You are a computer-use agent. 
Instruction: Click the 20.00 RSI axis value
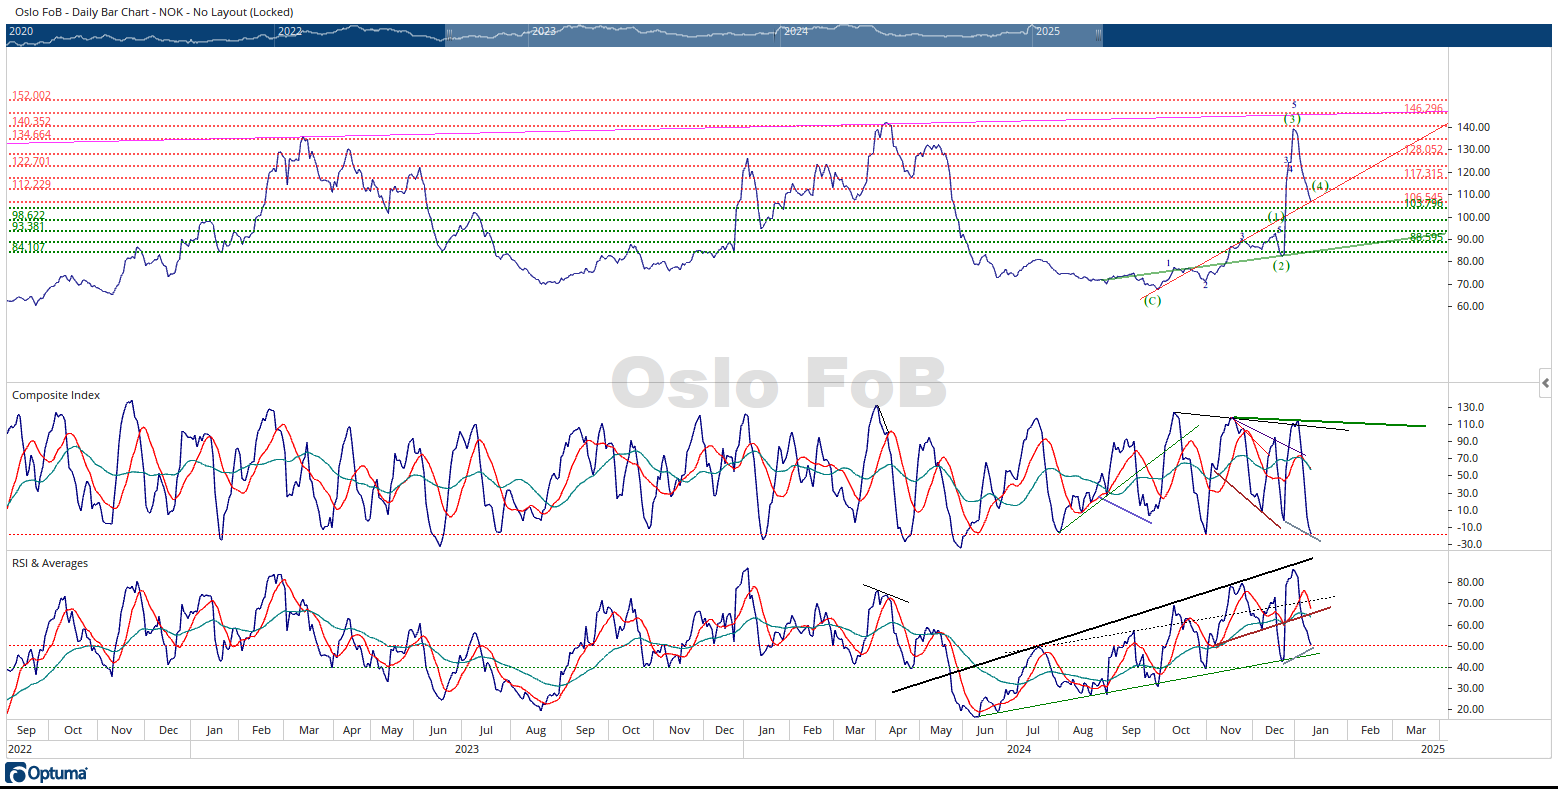(x=1471, y=709)
